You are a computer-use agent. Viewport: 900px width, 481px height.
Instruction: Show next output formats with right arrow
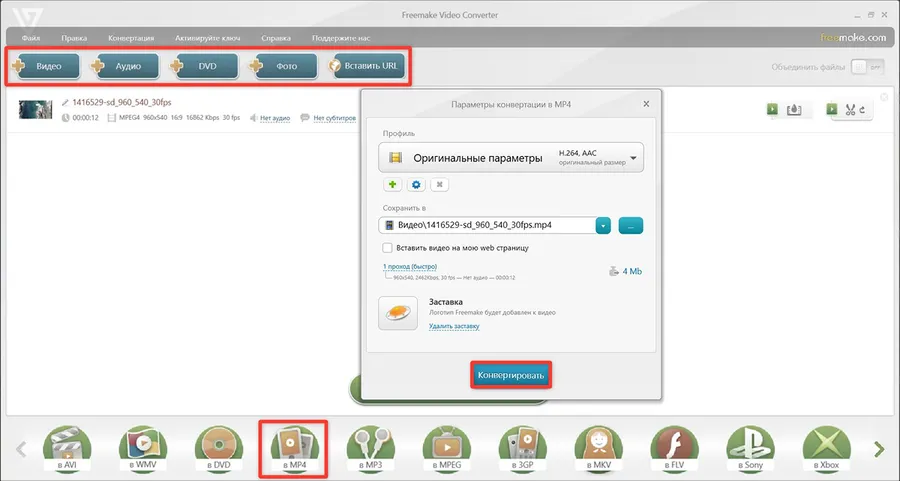(879, 449)
